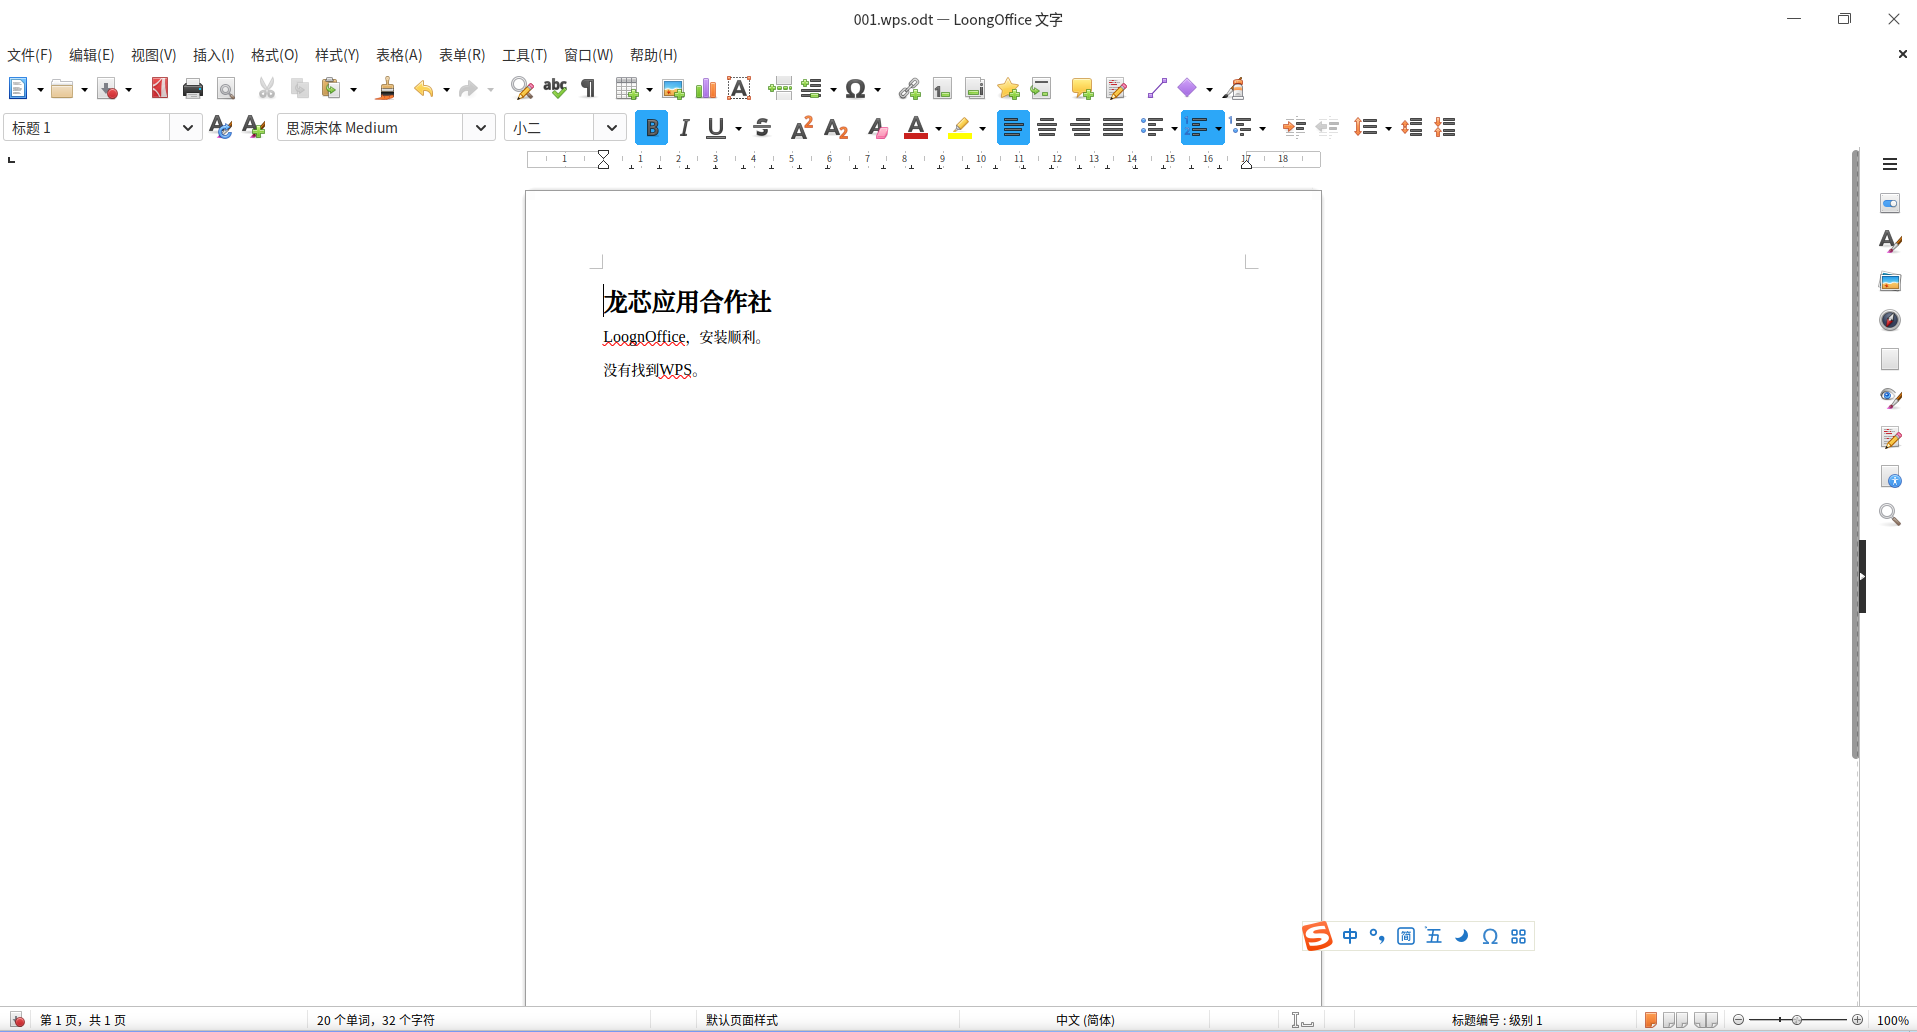The image size is (1917, 1032).
Task: Toggle Strikethrough formatting
Action: [x=762, y=127]
